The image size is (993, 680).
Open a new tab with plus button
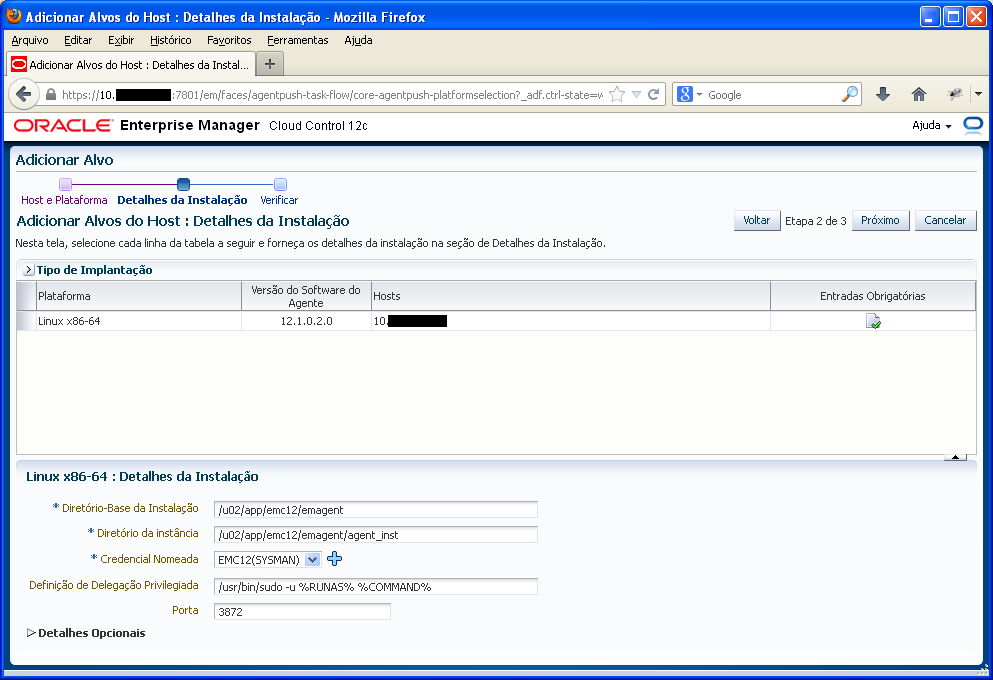tap(270, 64)
